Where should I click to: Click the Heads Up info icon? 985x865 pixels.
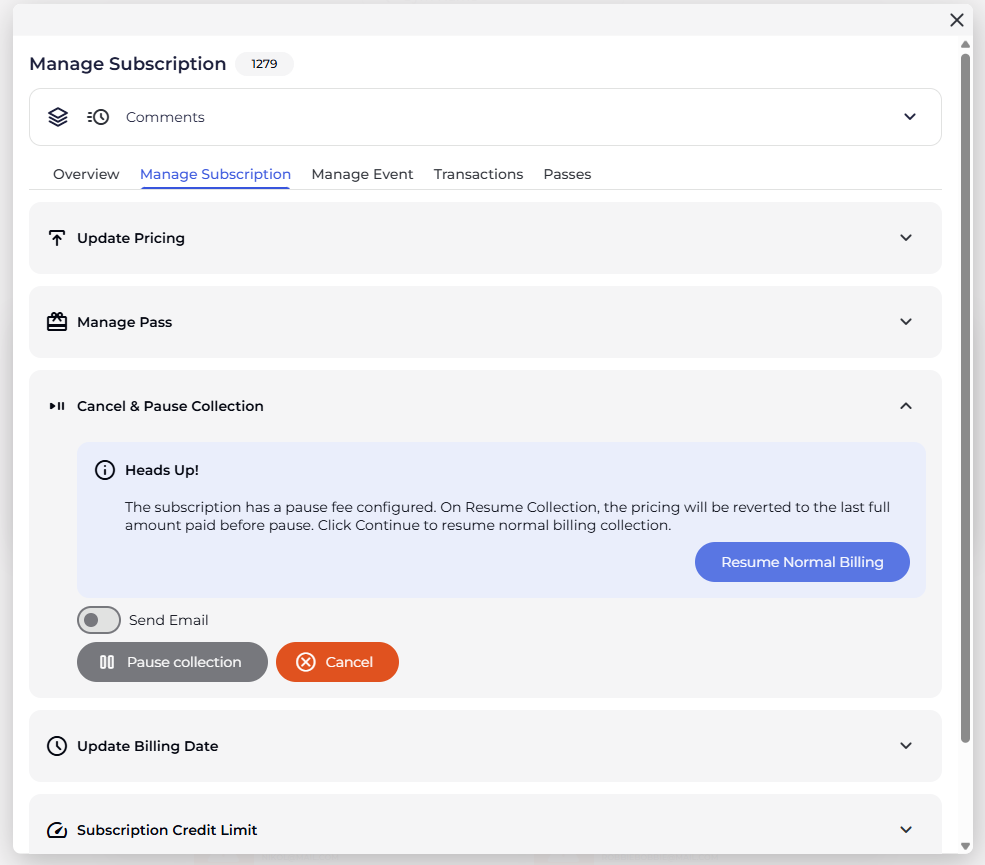104,470
